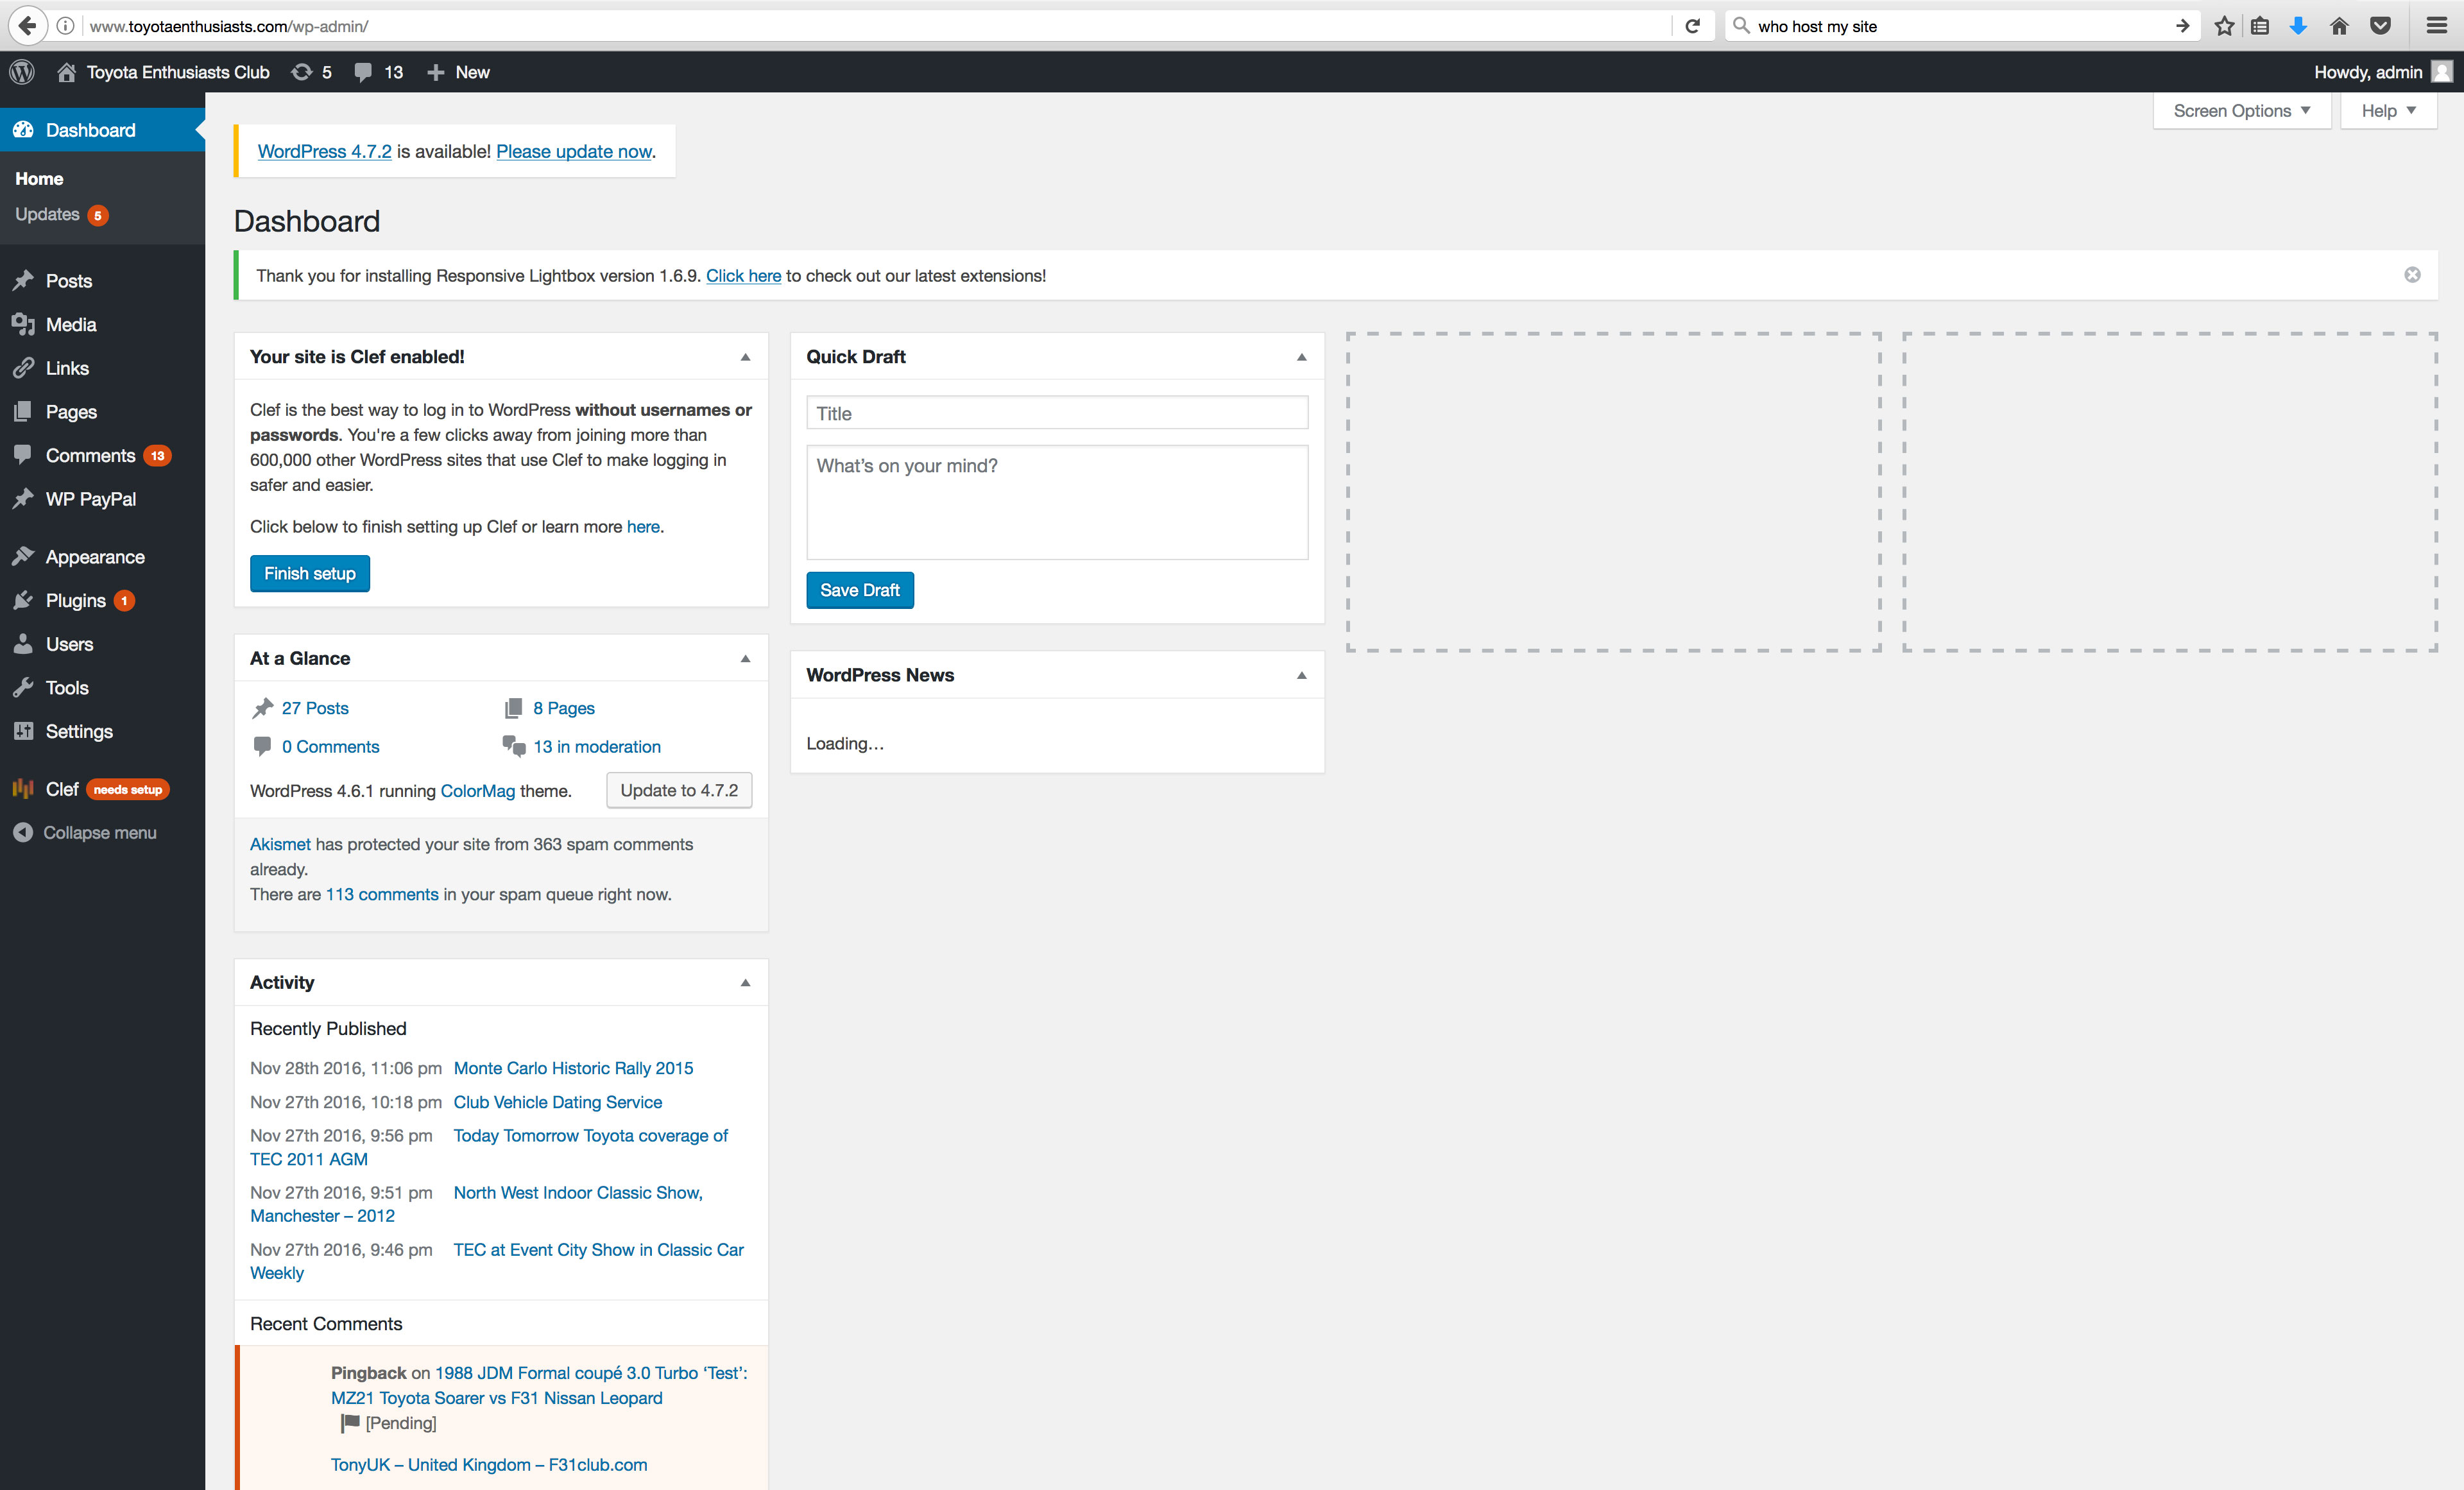Open the Help dropdown tab
Image resolution: width=2464 pixels, height=1490 pixels.
tap(2388, 111)
